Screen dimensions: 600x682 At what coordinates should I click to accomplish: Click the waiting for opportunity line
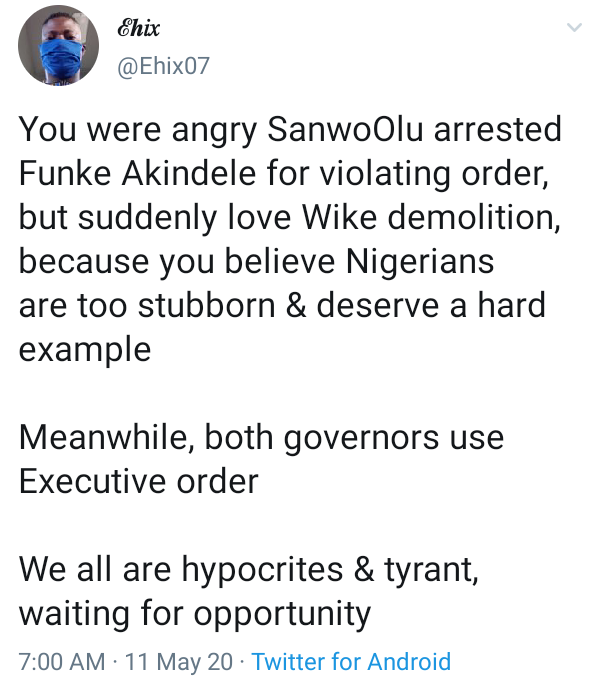pos(195,613)
